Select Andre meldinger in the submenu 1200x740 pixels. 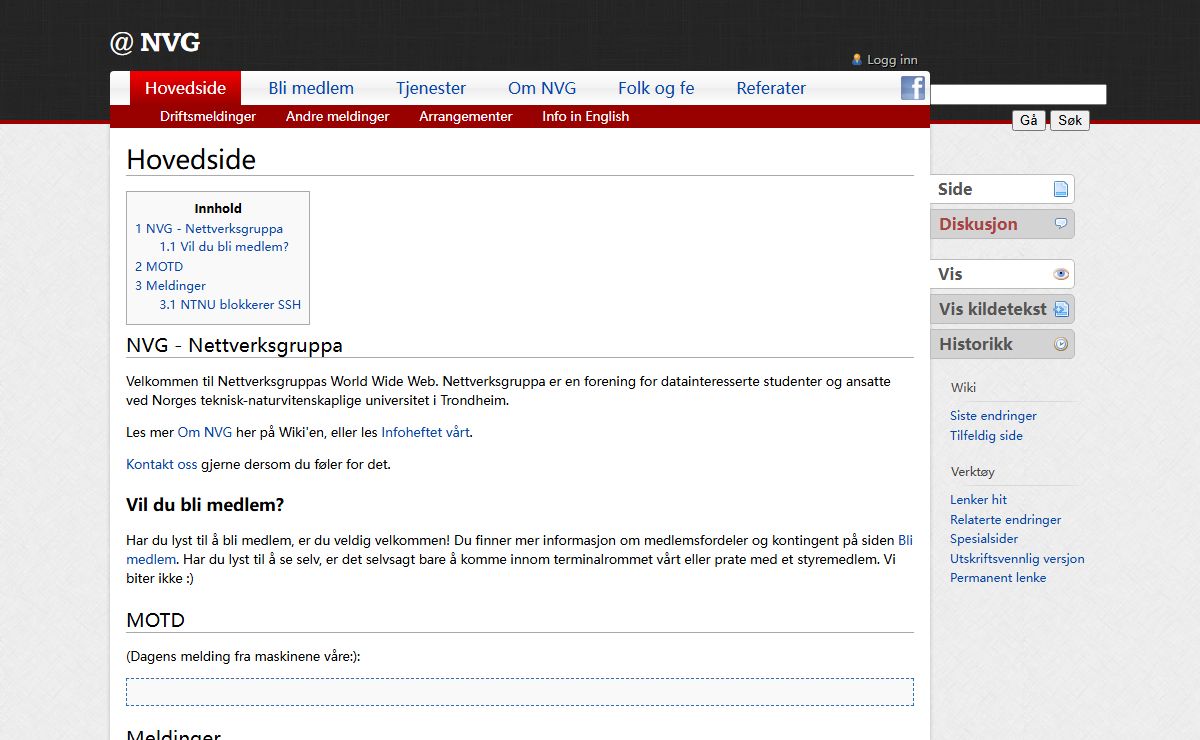[338, 116]
